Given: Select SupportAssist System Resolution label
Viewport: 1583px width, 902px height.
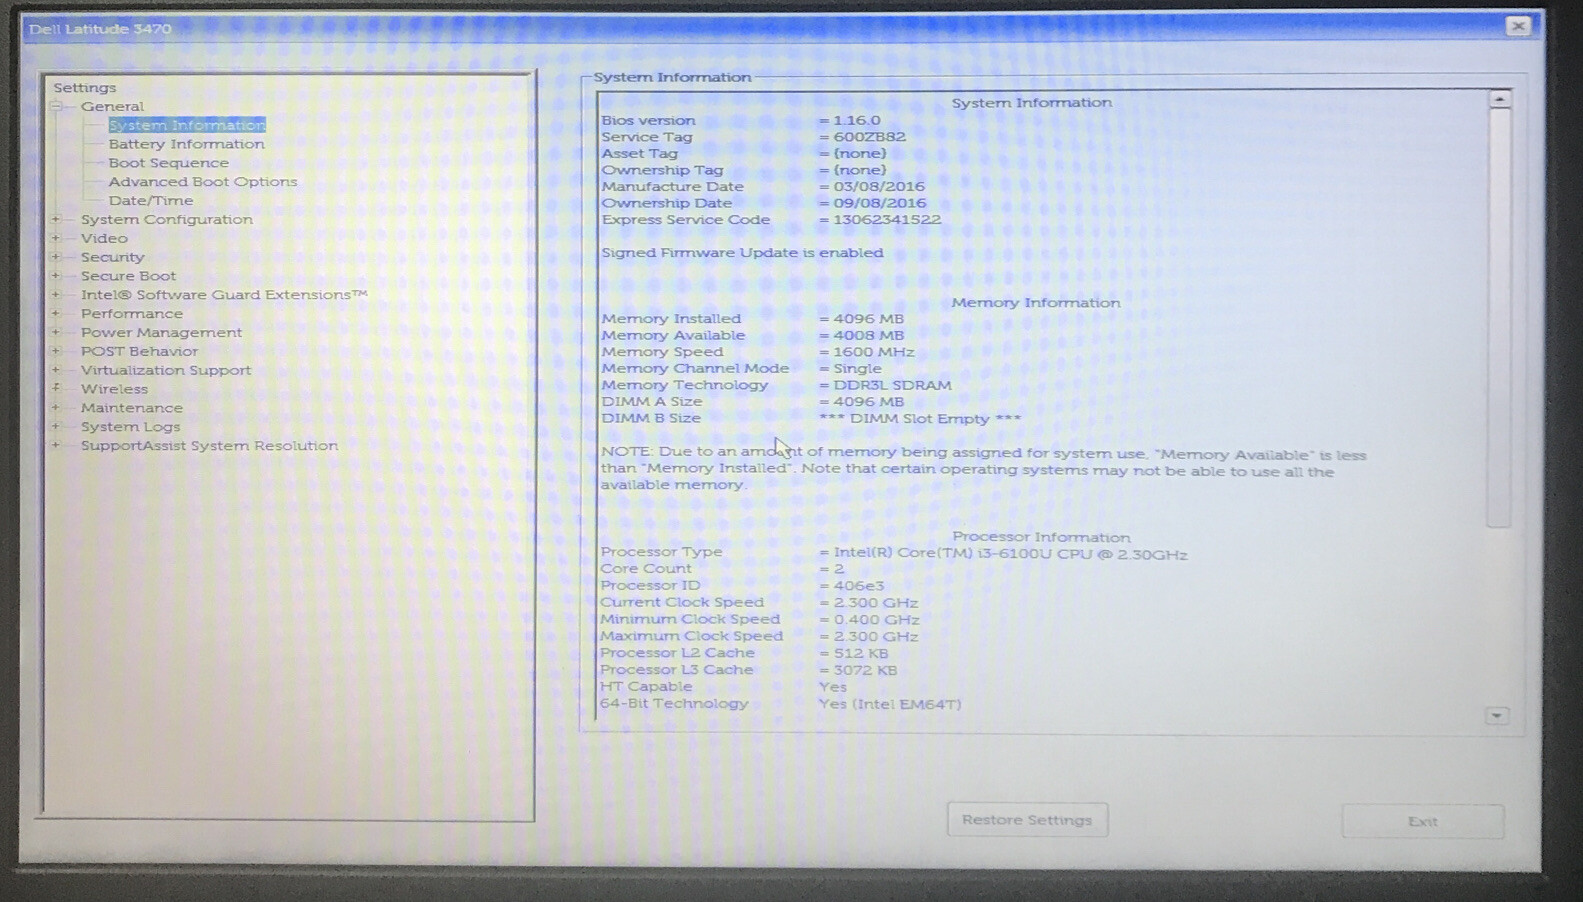Looking at the screenshot, I should (209, 446).
